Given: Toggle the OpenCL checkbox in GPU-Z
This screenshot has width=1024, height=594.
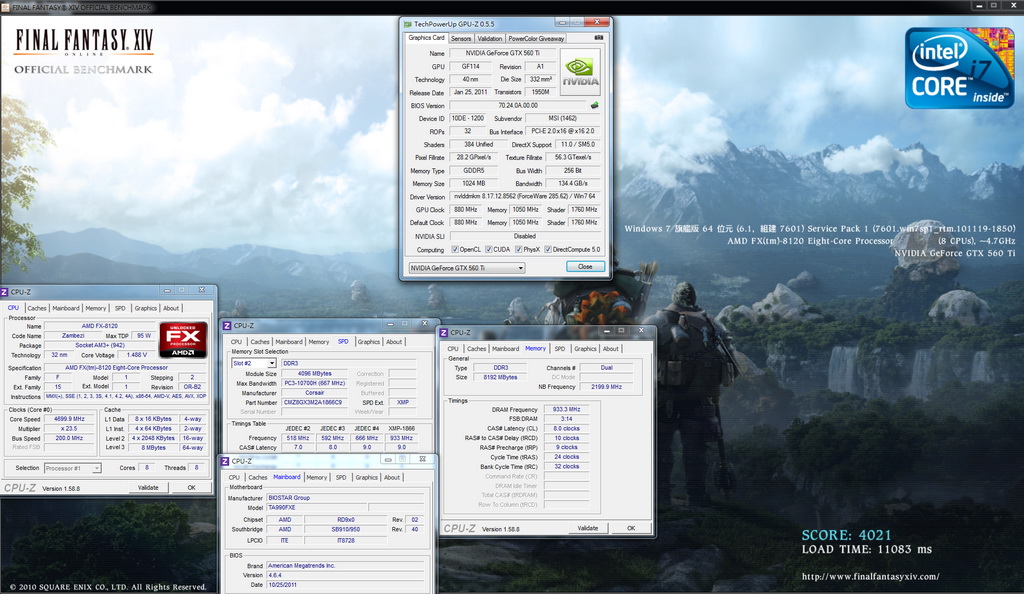Looking at the screenshot, I should 455,249.
